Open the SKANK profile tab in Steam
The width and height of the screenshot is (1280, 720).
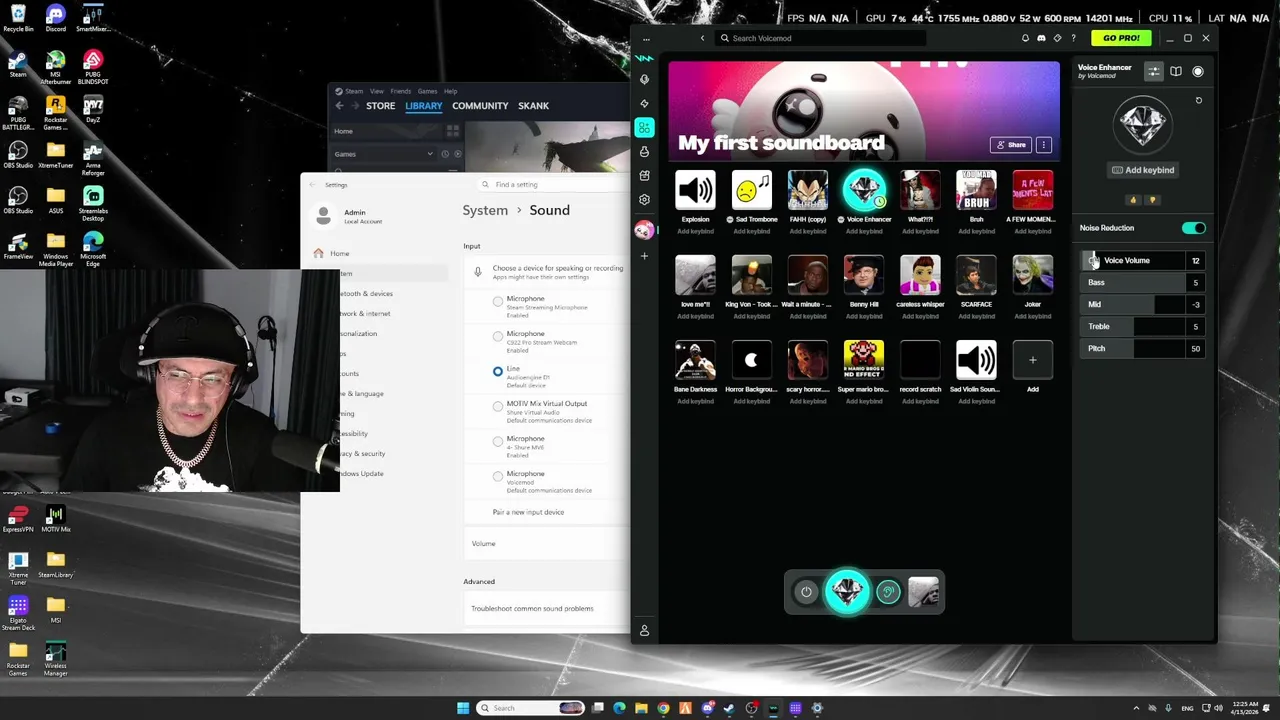[x=533, y=105]
